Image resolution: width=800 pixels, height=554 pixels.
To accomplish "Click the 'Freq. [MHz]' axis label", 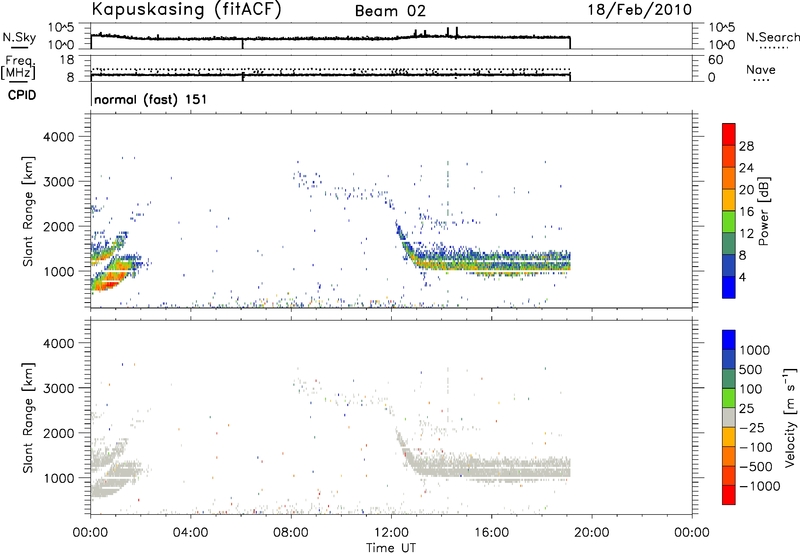I will point(19,67).
